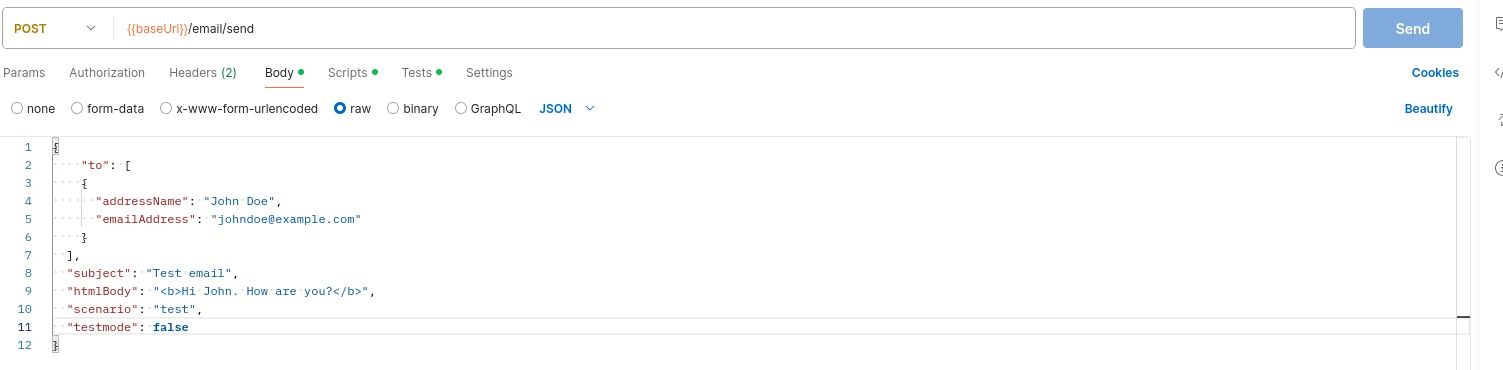Click Beautify to format the JSON
The image size is (1503, 370).
[1428, 109]
